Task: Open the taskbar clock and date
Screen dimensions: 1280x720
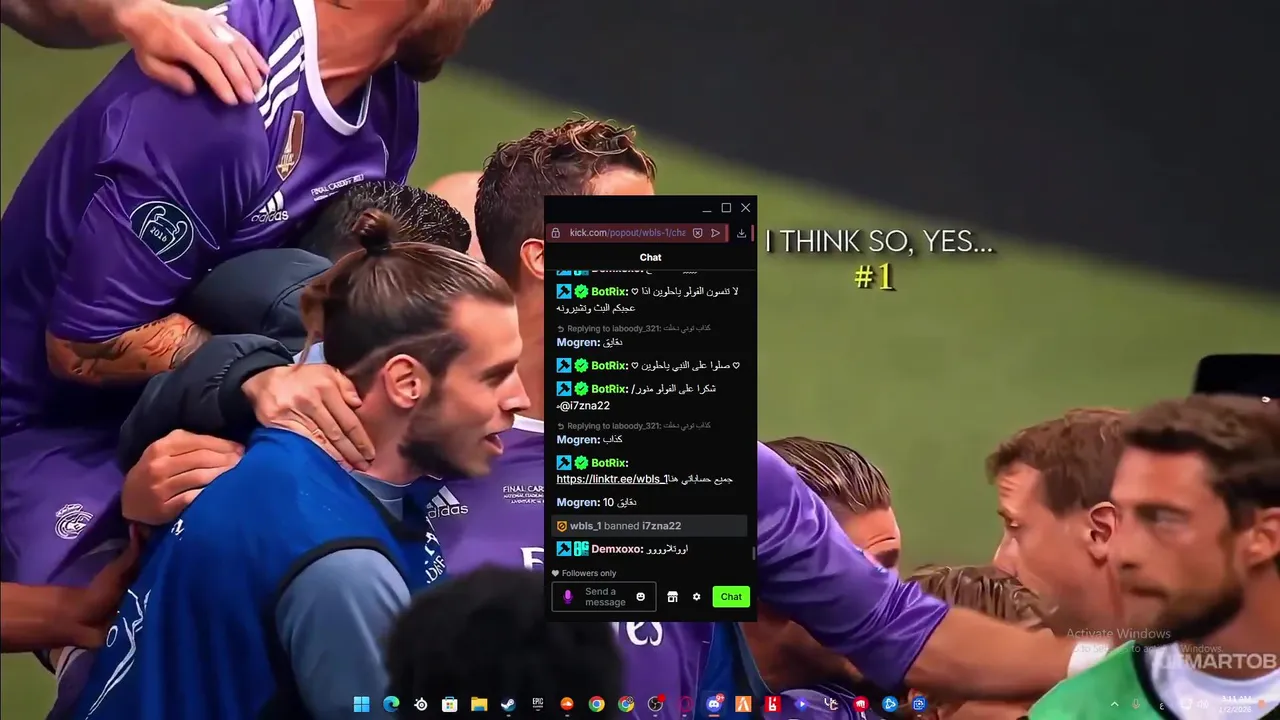Action: coord(1237,704)
